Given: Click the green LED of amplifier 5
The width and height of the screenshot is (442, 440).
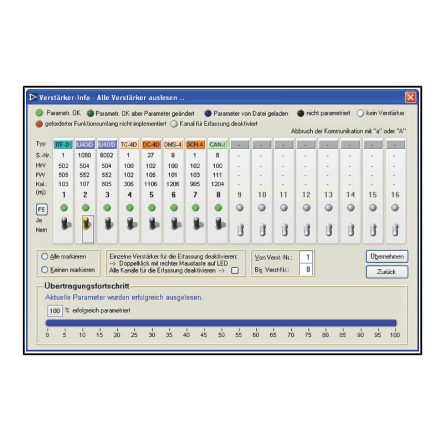Looking at the screenshot, I should click(152, 208).
